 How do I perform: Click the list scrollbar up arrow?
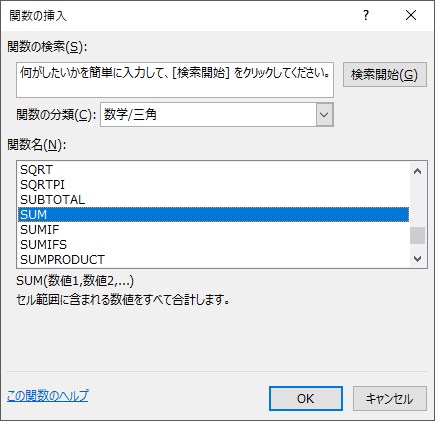[x=418, y=171]
